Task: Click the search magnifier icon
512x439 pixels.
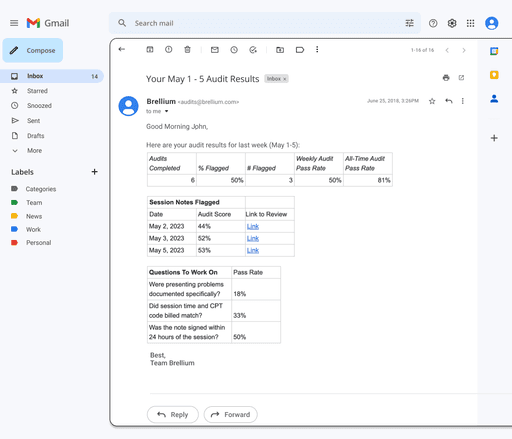Action: pos(122,23)
